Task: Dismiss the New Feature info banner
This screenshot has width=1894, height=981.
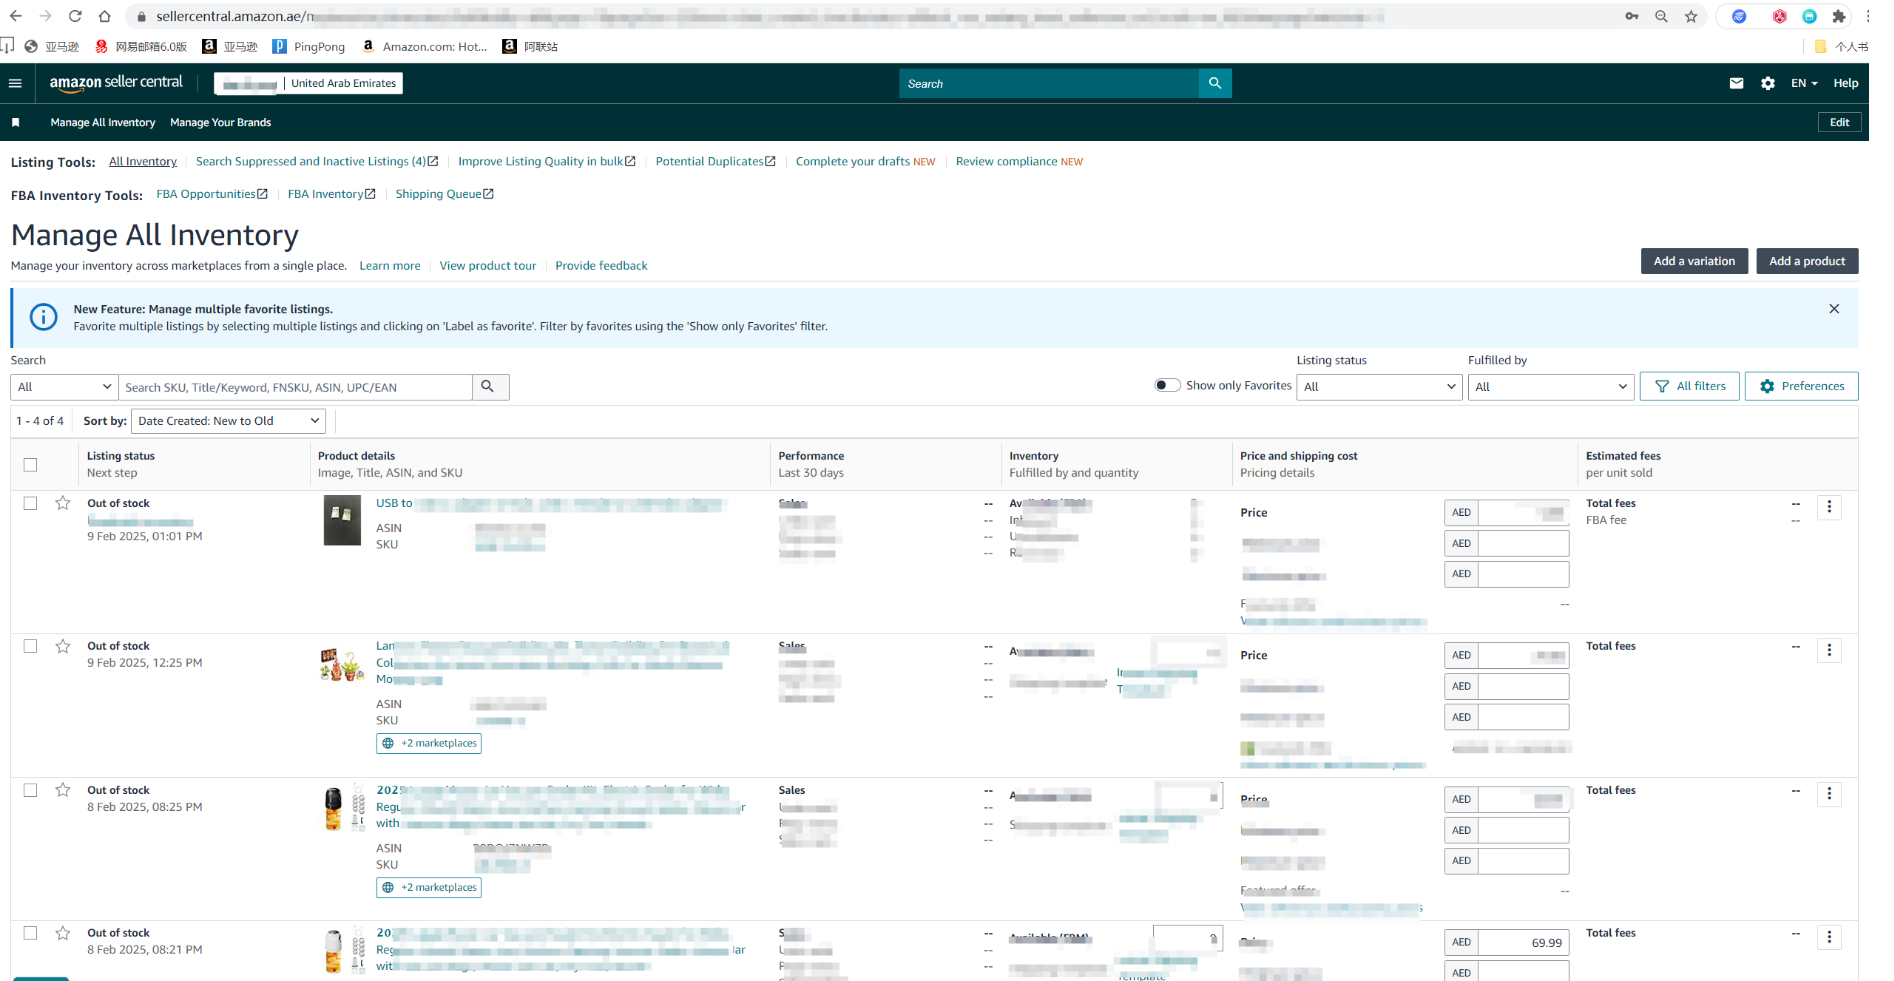Action: click(1833, 309)
